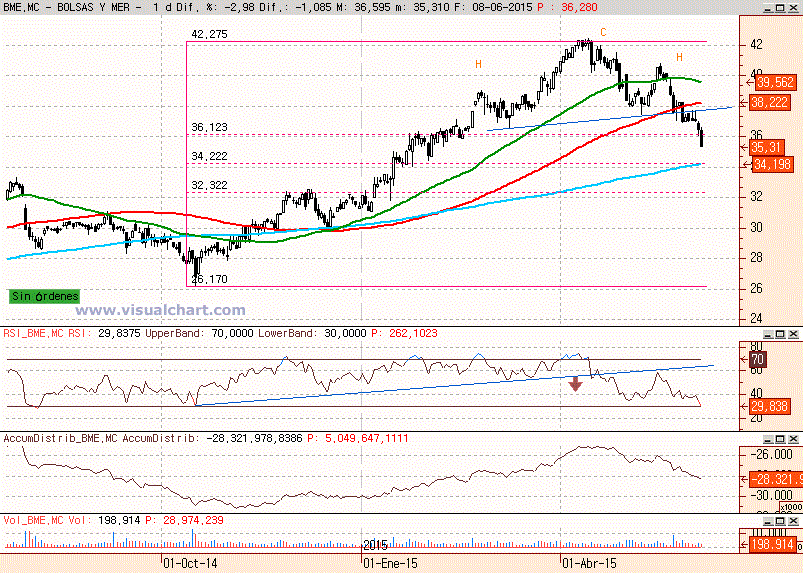
Task: Click the RSI upper band 70 marker
Action: coord(757,359)
